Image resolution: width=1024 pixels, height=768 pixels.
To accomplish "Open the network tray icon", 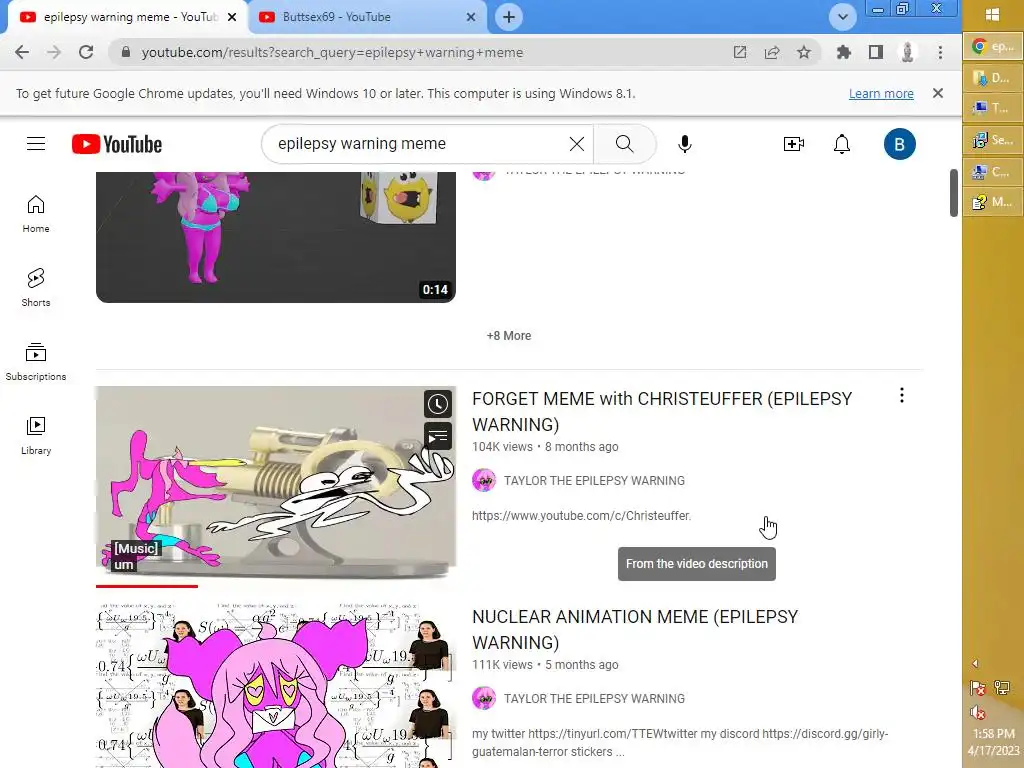I will click(1001, 688).
